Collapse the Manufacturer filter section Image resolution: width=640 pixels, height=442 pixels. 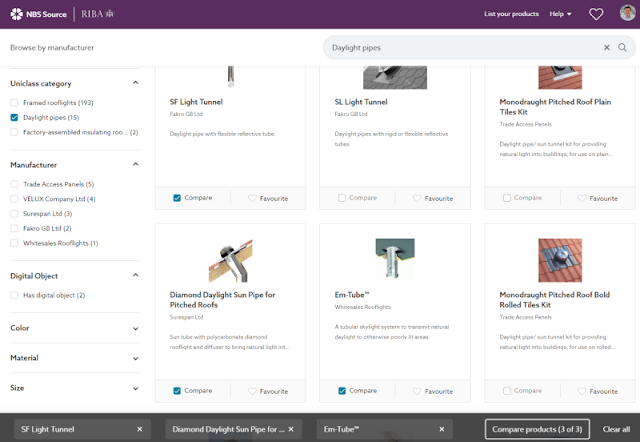click(x=136, y=164)
